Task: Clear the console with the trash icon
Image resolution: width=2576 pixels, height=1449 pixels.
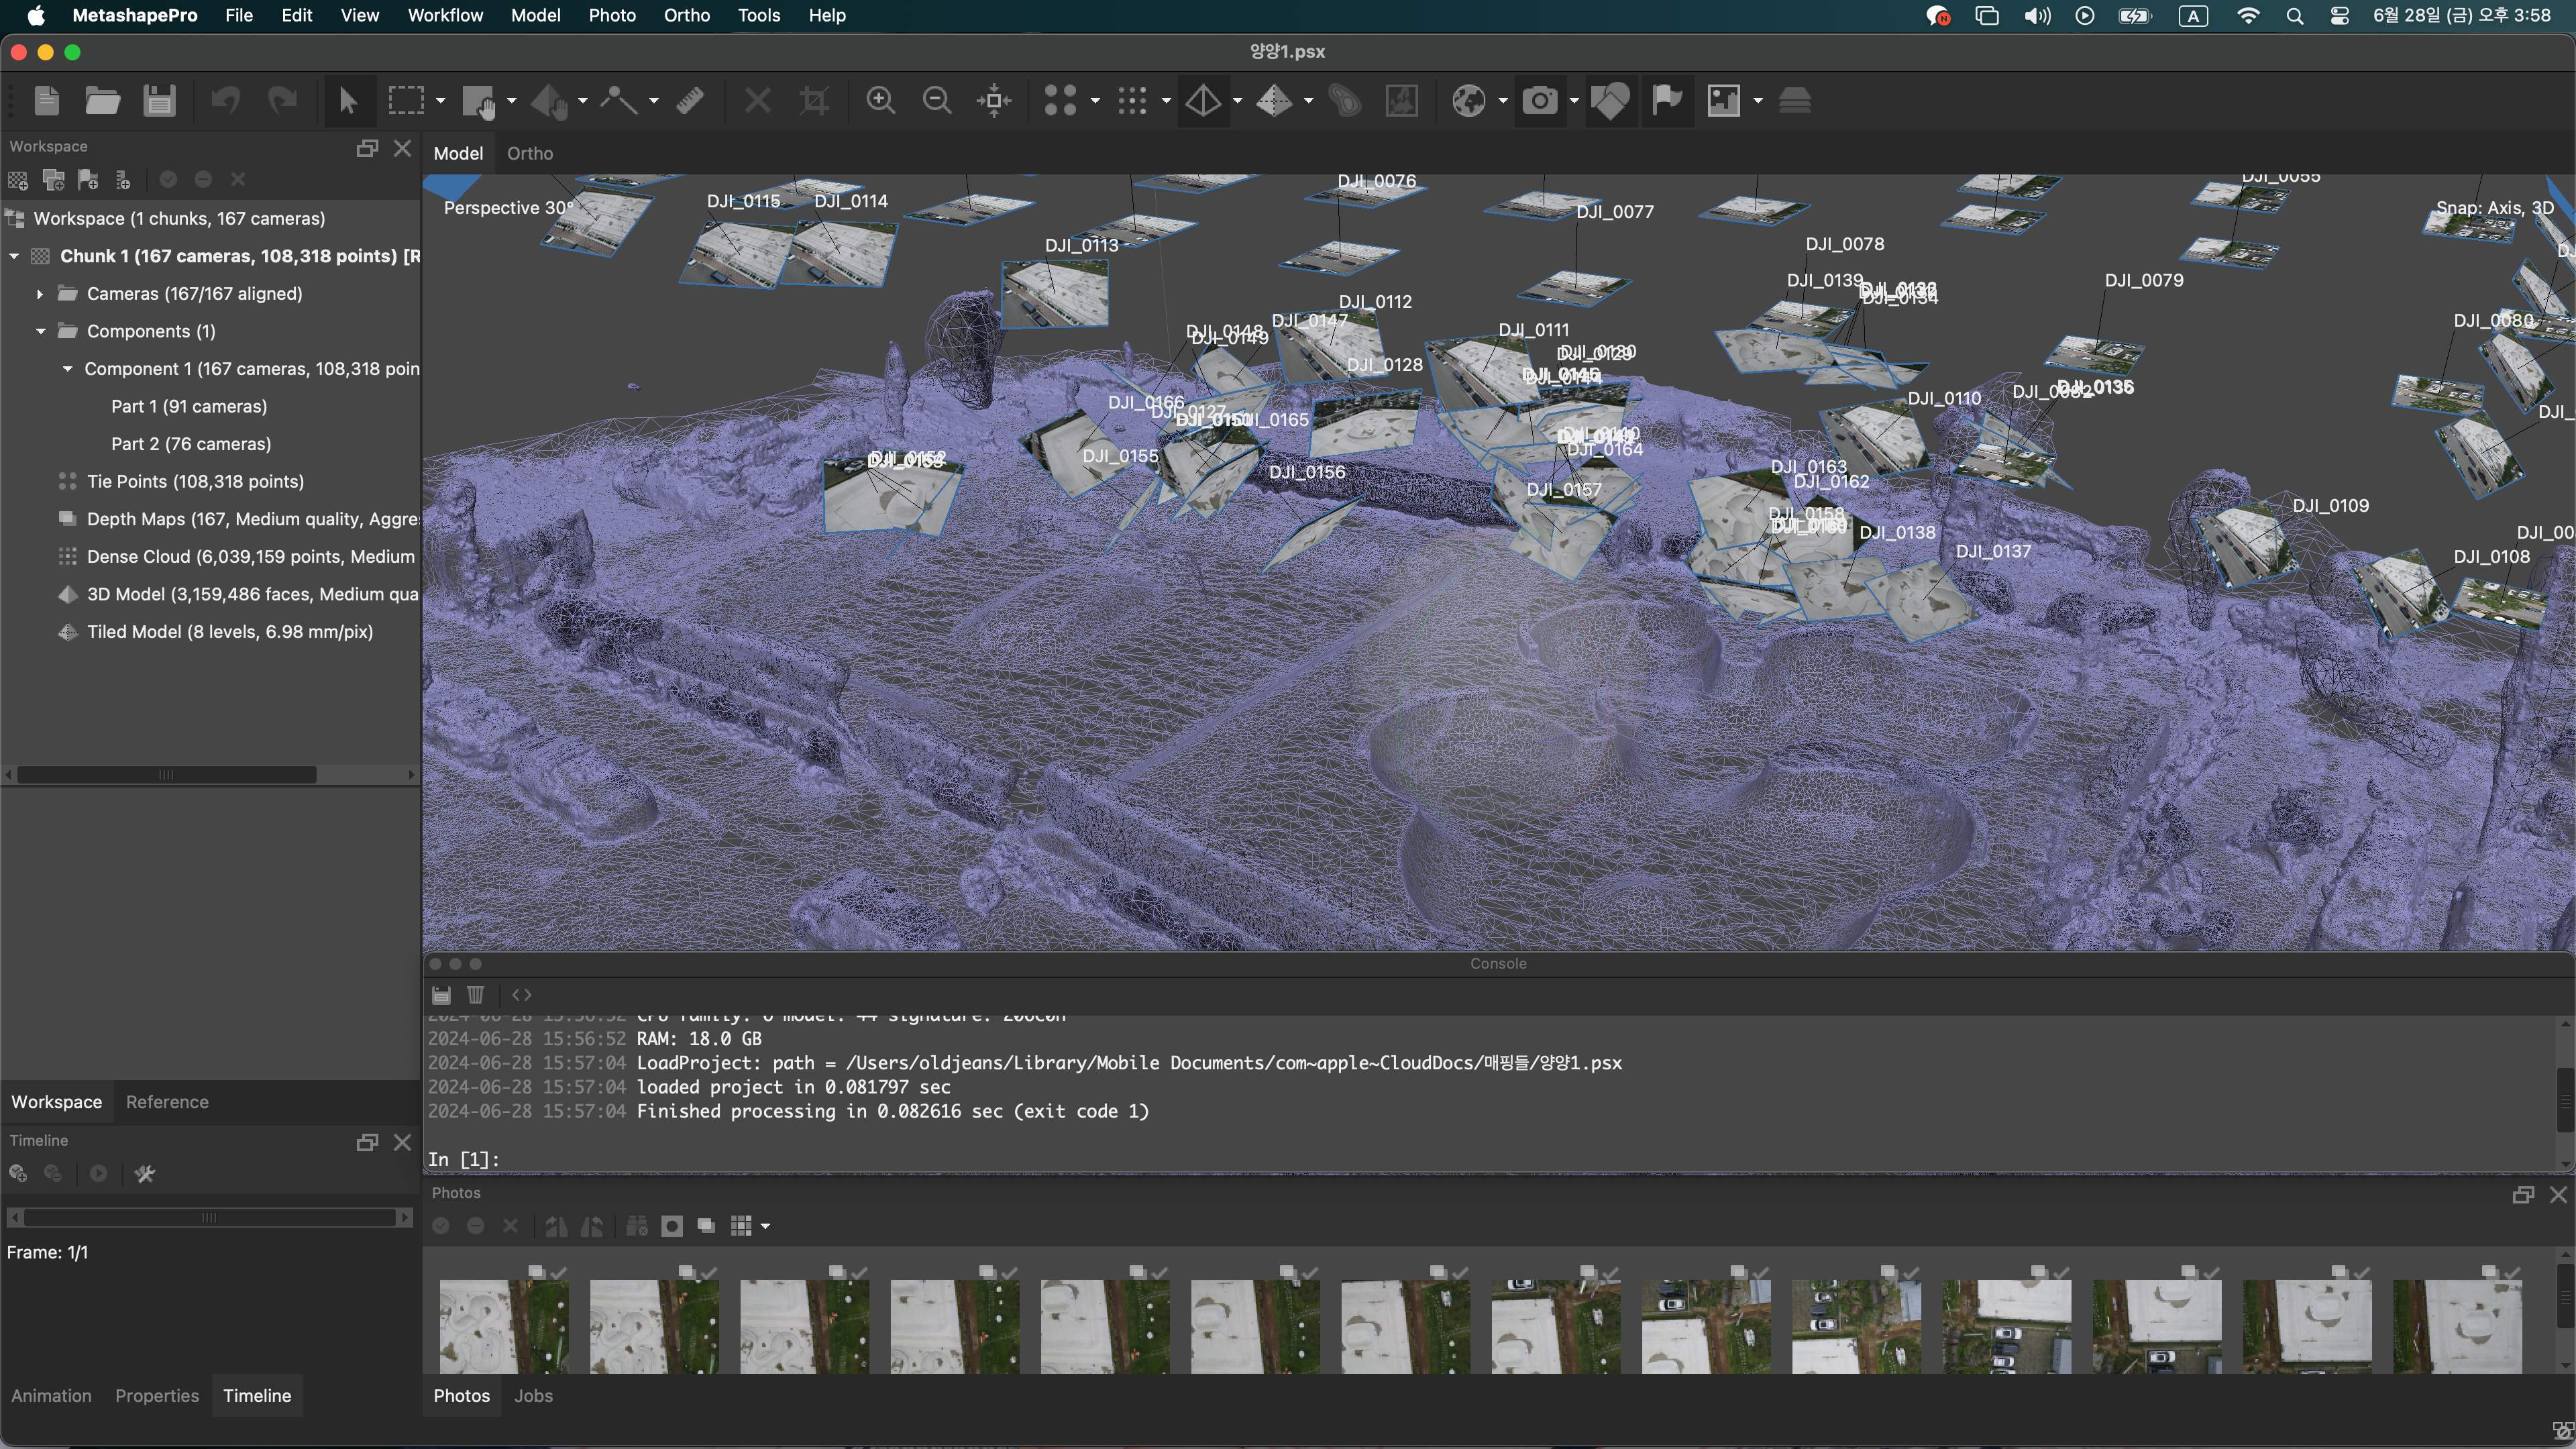Action: [x=476, y=995]
